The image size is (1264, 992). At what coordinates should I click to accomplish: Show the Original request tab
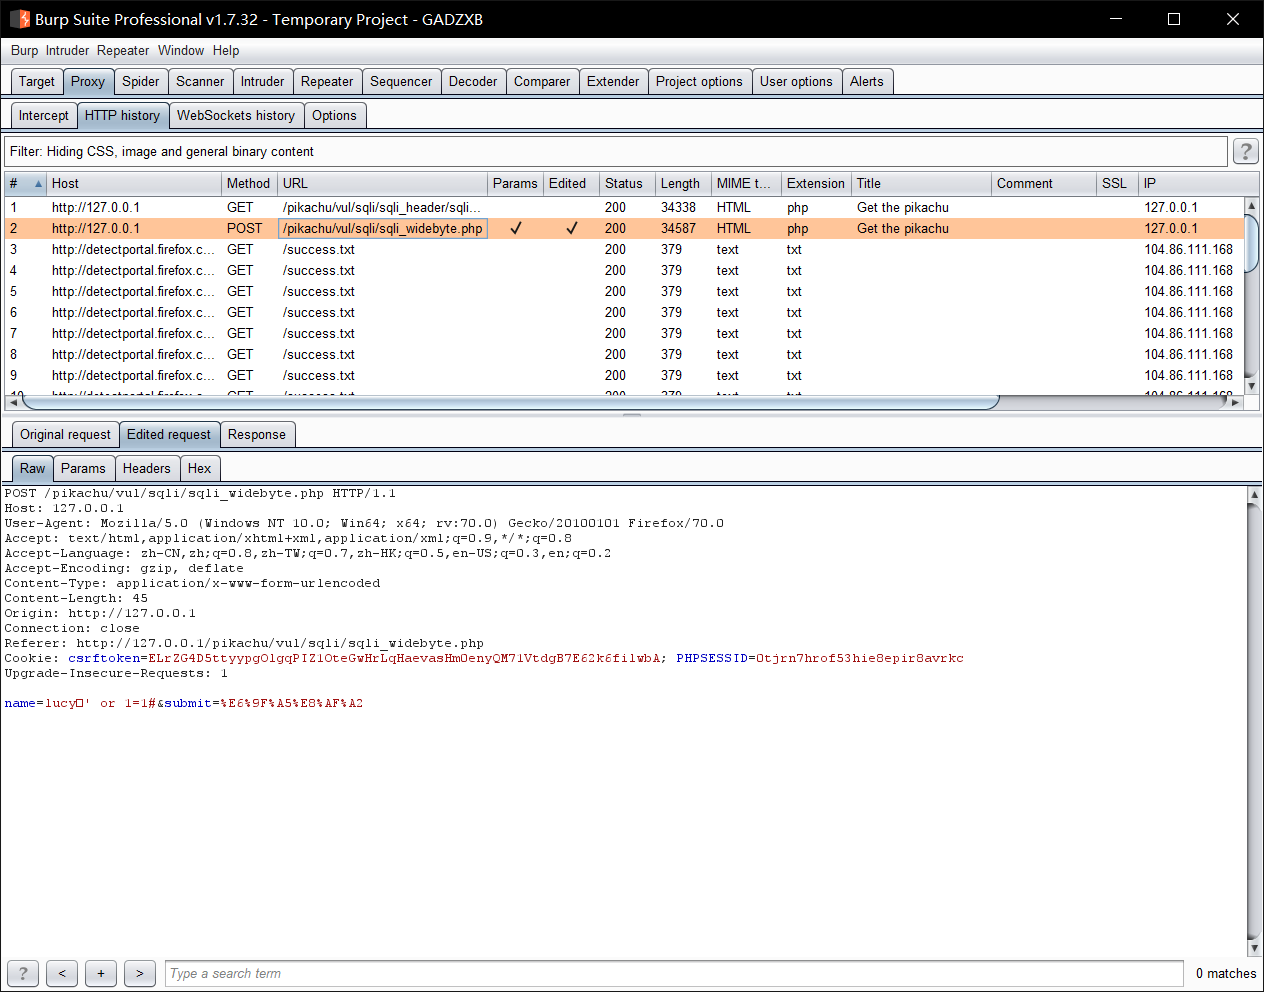66,435
